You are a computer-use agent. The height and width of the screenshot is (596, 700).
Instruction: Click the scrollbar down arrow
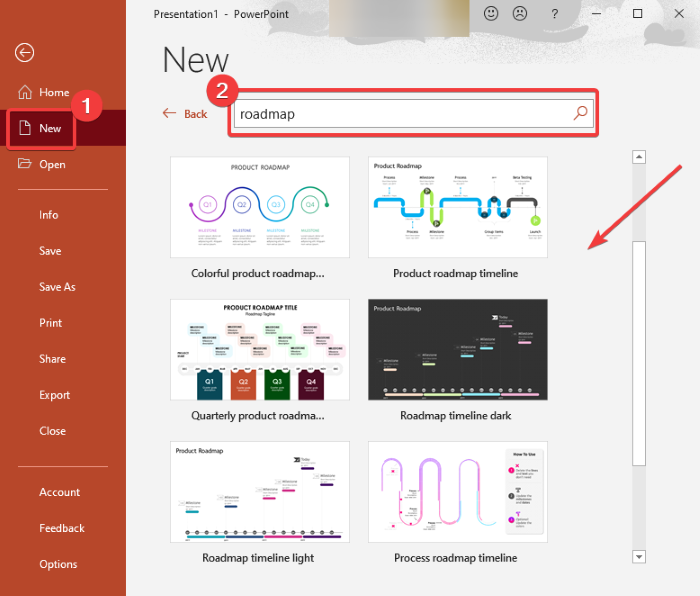[x=639, y=557]
